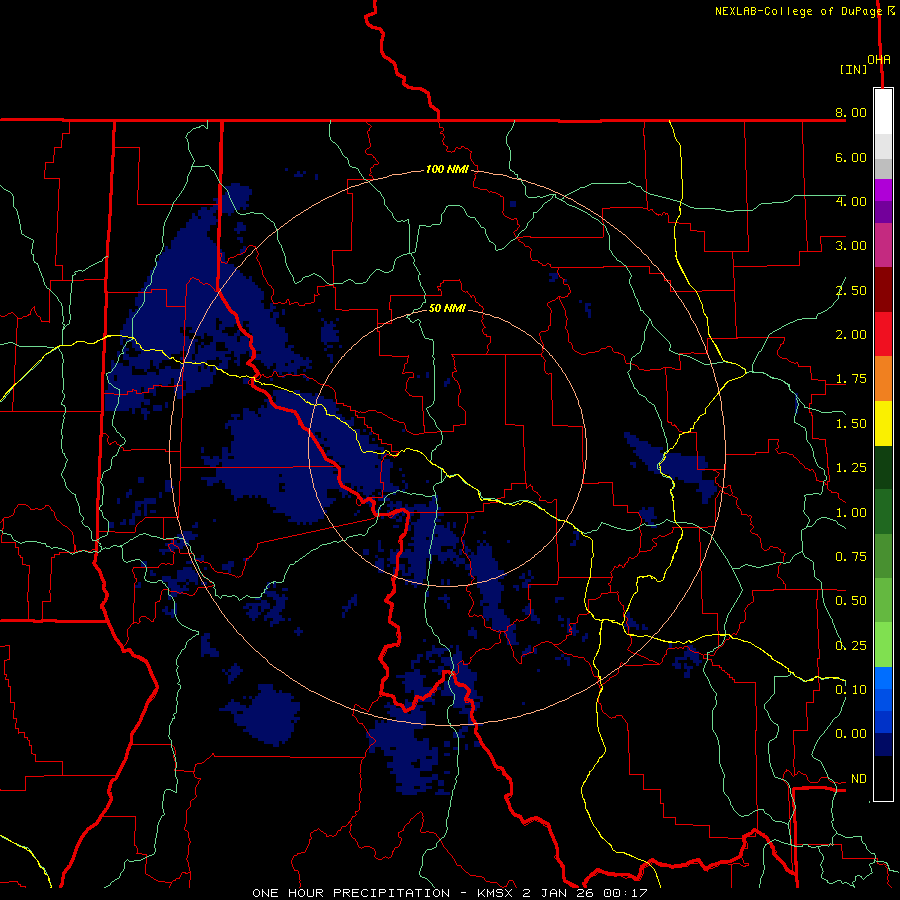Pick the yellow legend swatch

pos(883,424)
